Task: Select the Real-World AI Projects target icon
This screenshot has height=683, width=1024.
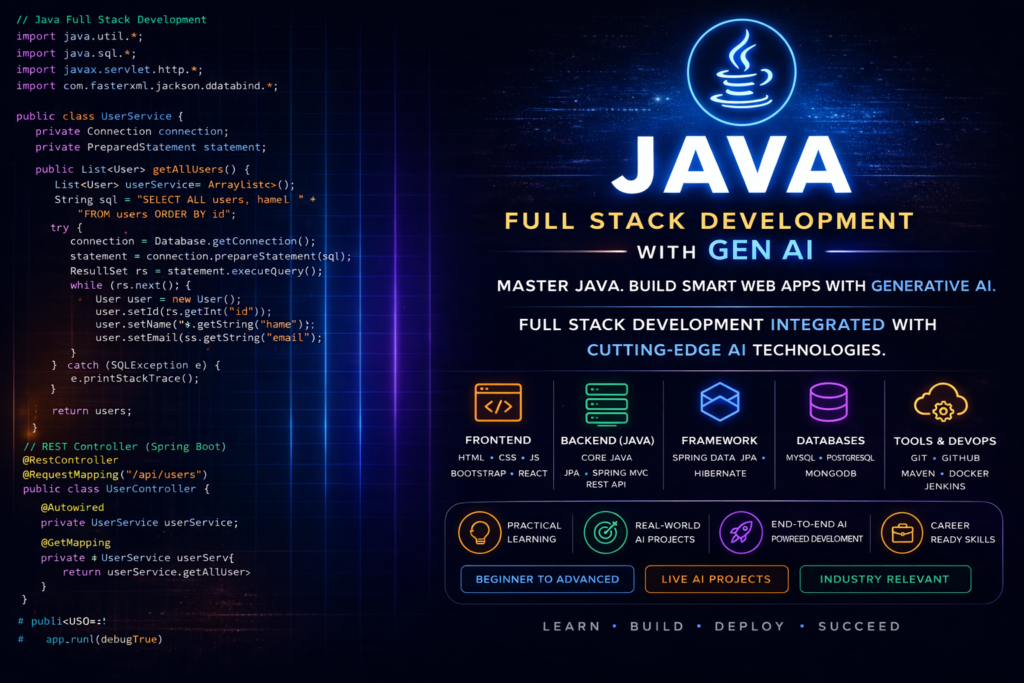Action: coord(605,532)
